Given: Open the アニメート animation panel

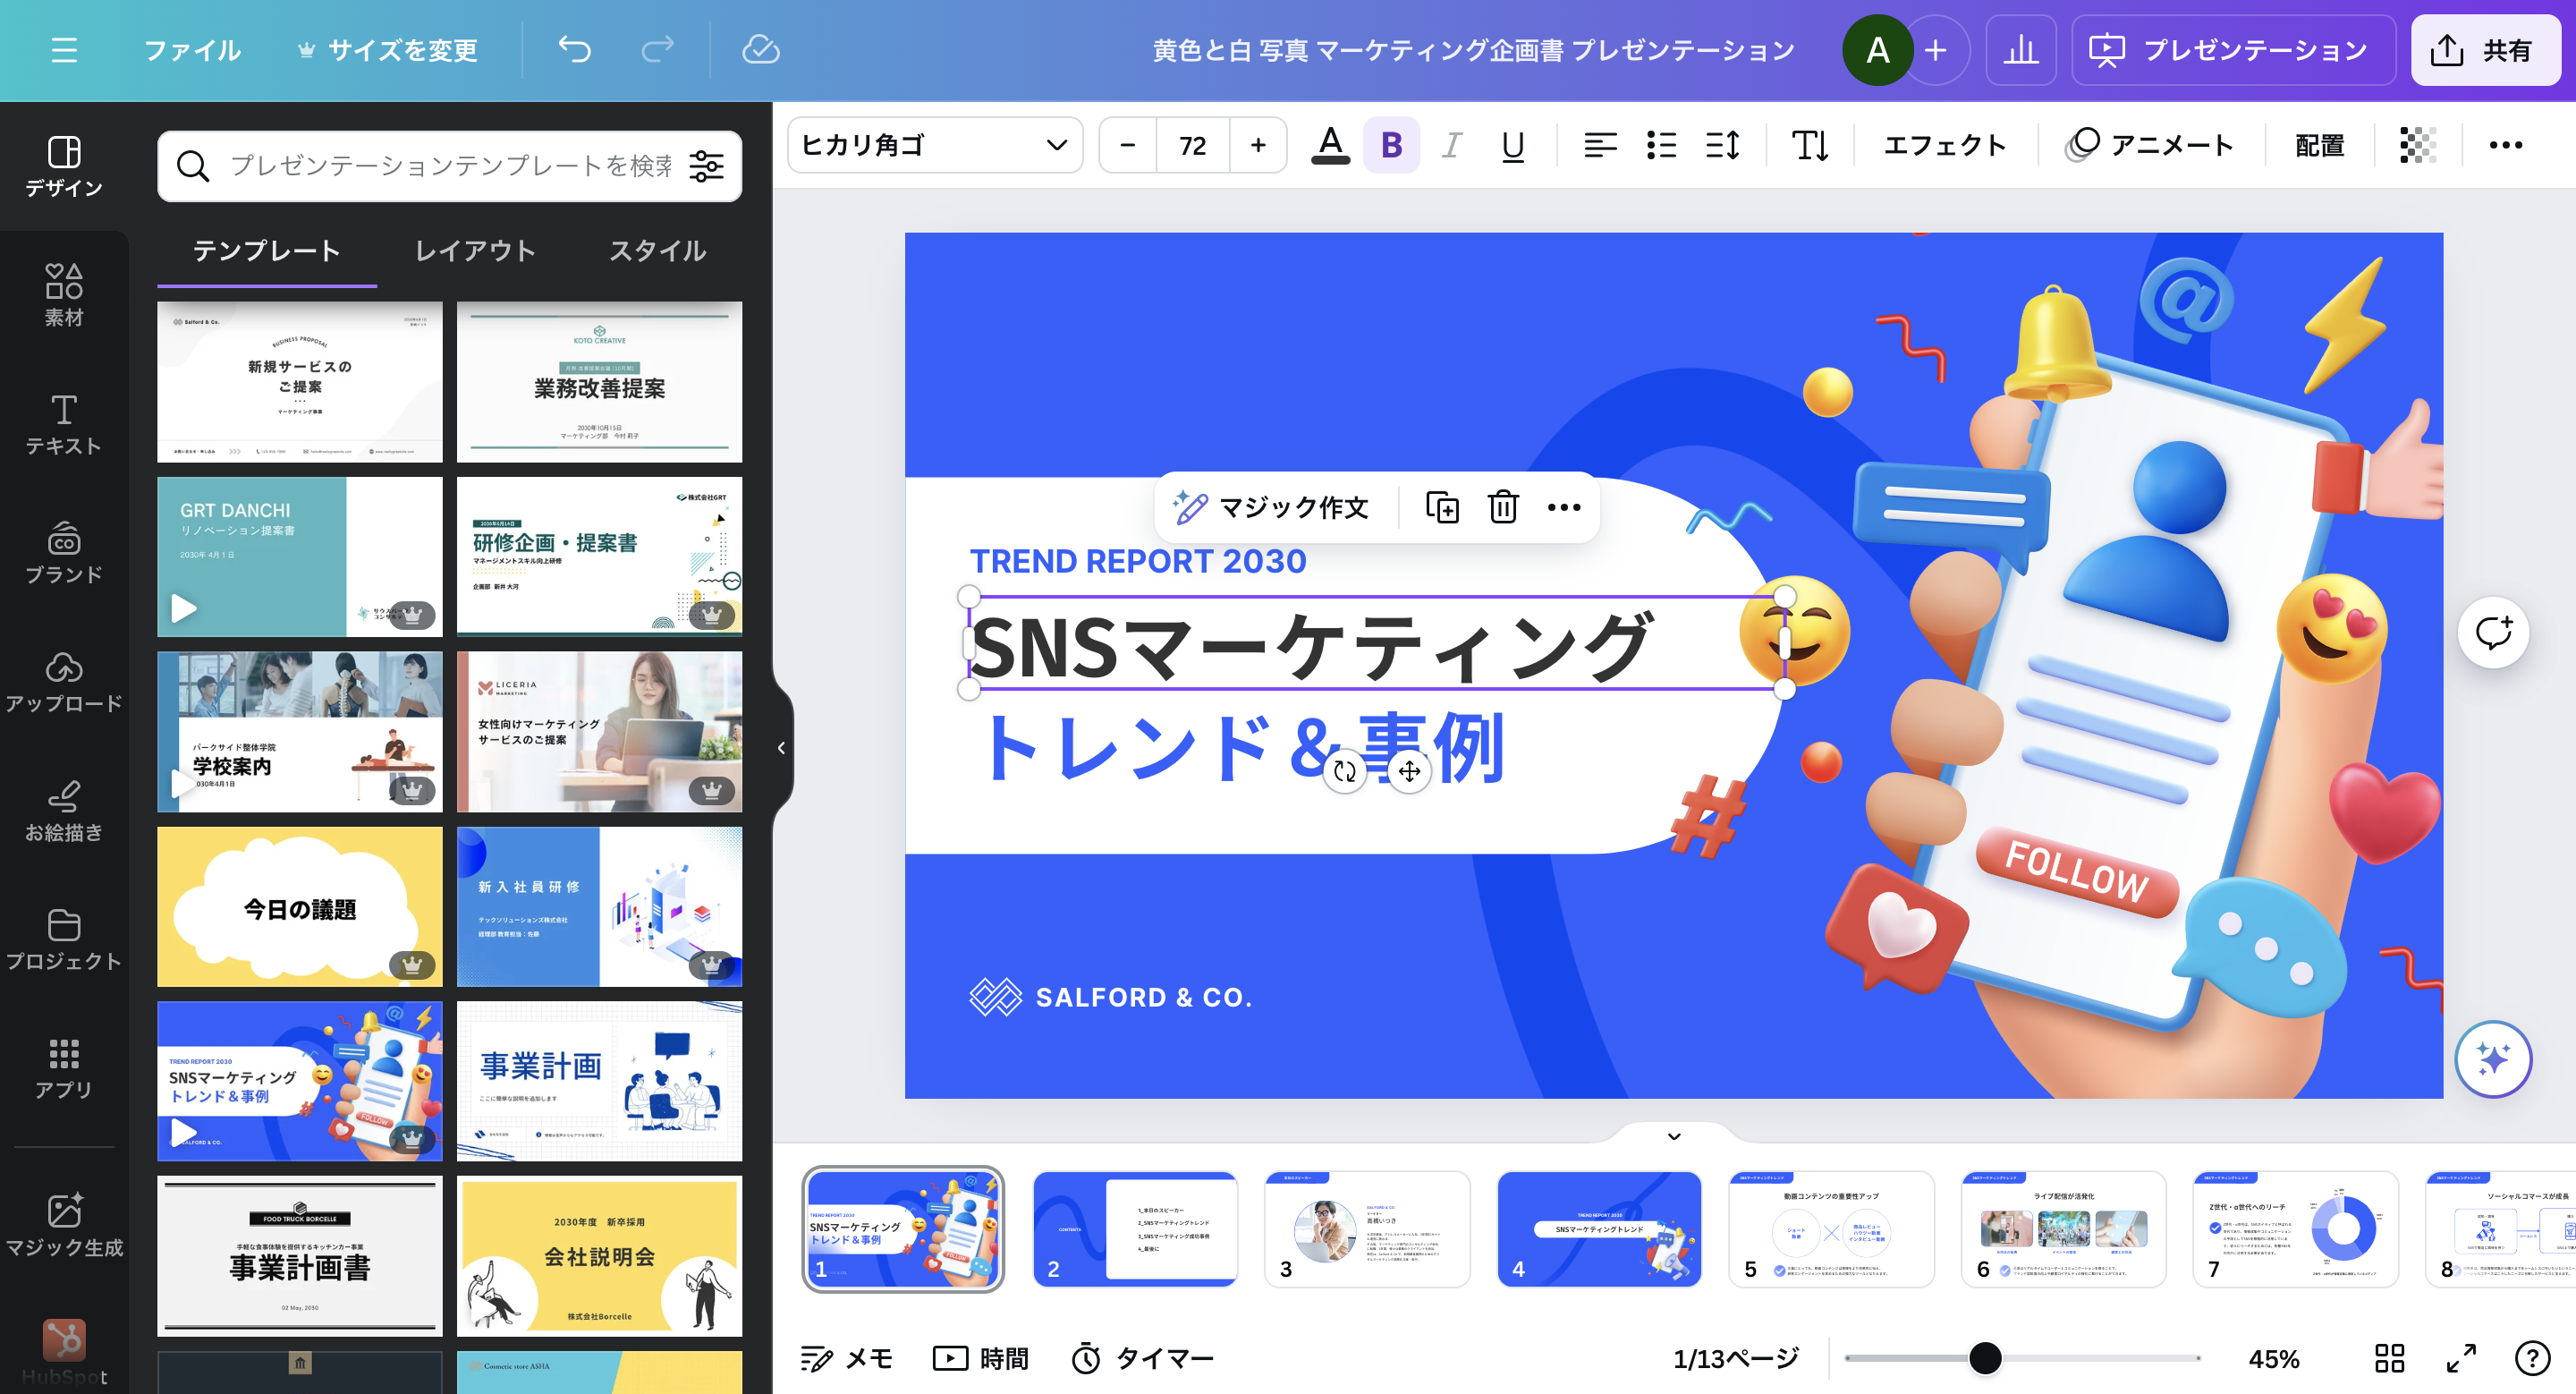Looking at the screenshot, I should [x=2150, y=146].
